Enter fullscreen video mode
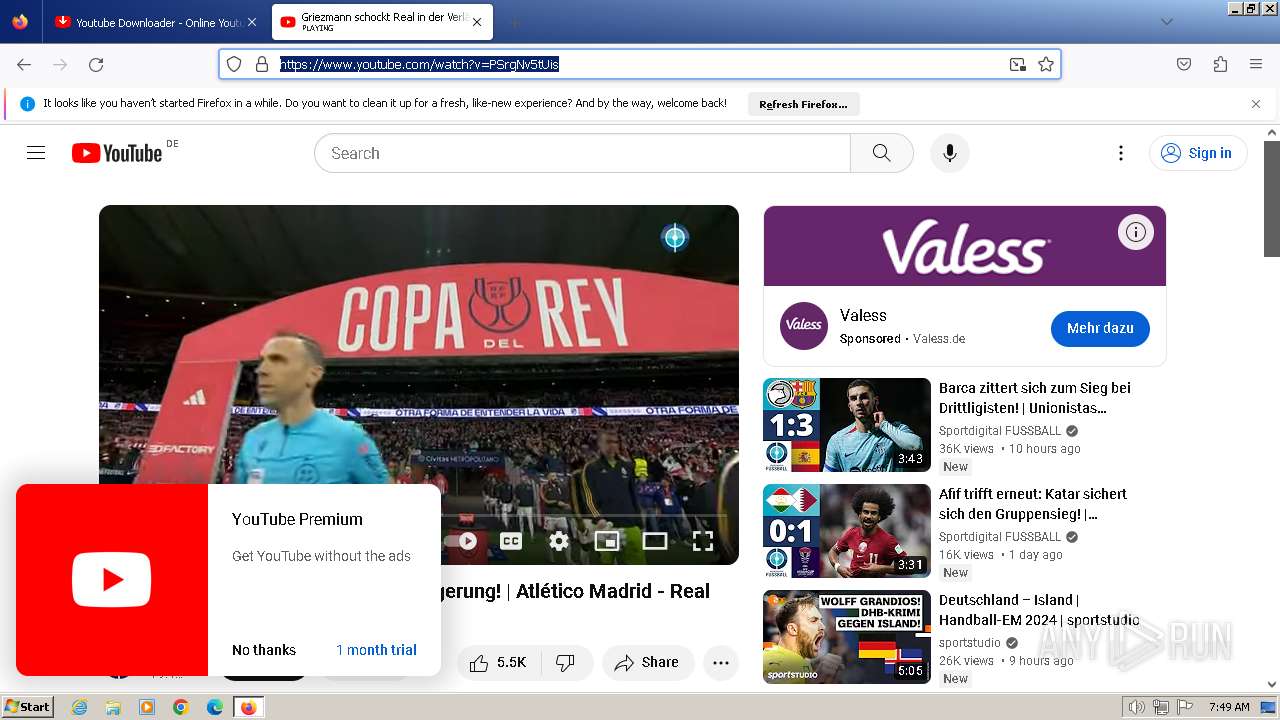1280x720 pixels. pyautogui.click(x=703, y=541)
